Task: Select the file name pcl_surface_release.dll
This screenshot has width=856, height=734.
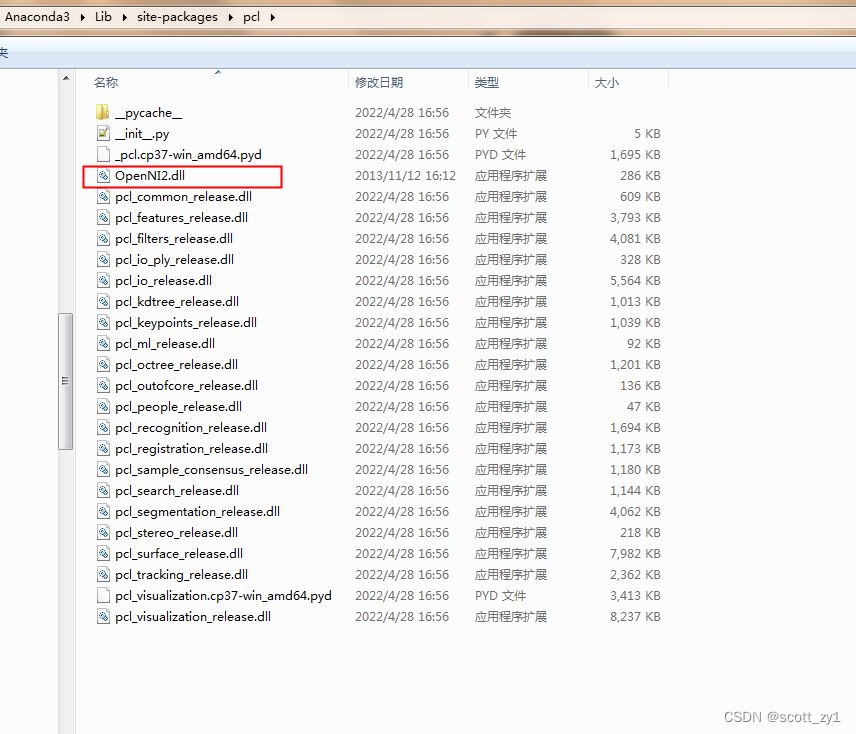Action: (x=179, y=554)
